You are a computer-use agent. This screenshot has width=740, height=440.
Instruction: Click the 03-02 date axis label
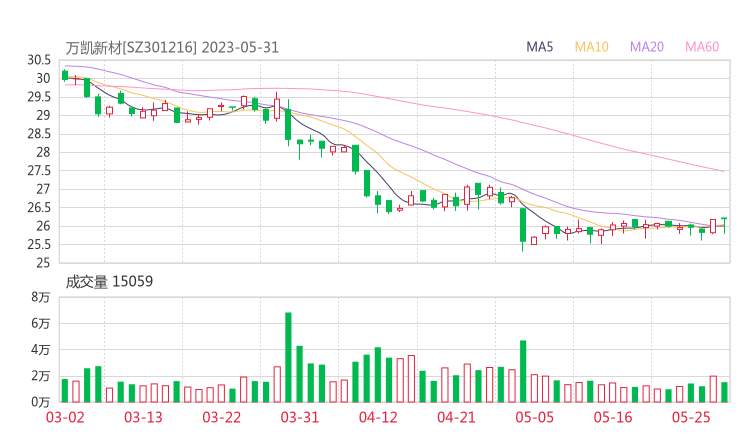pyautogui.click(x=64, y=417)
